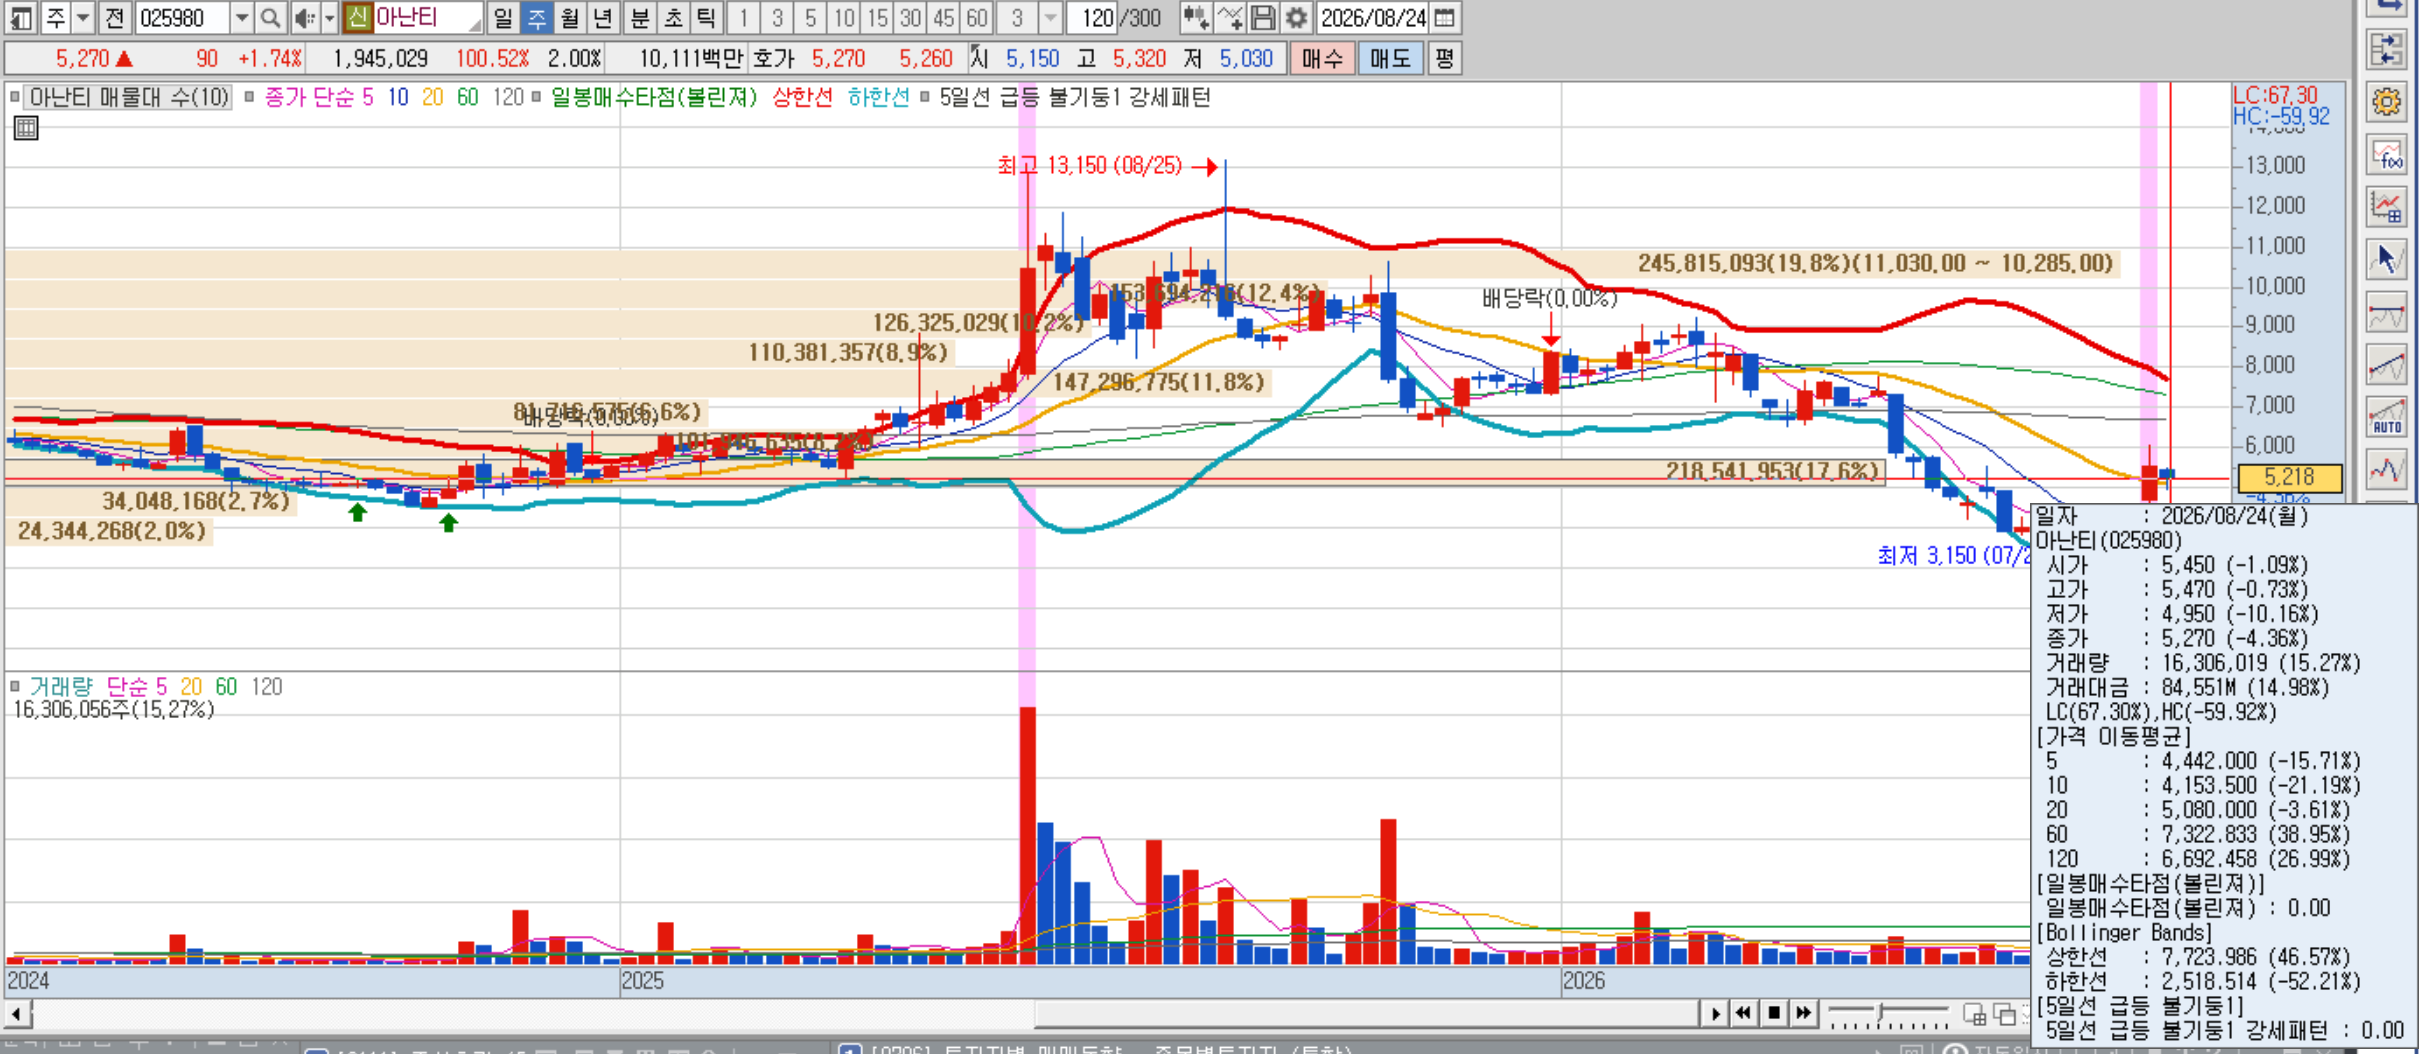This screenshot has width=2420, height=1054.
Task: Click the 매도 (sell) button
Action: 1390,58
